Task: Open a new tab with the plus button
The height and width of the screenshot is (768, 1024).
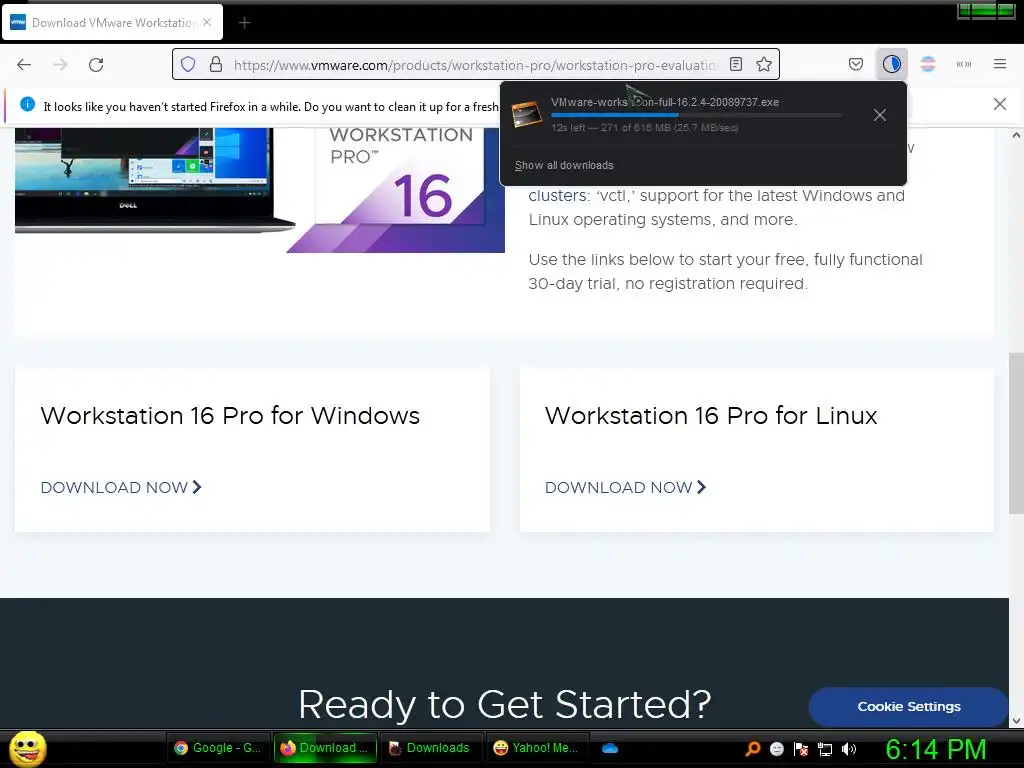Action: point(244,23)
